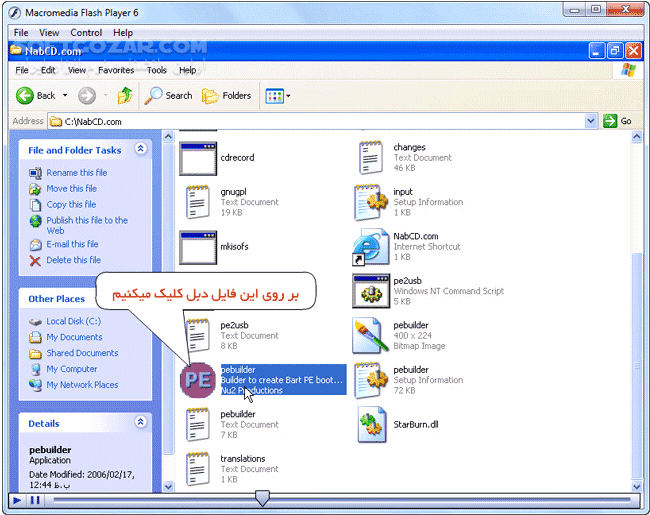Collapse the File and Folder Tasks panel
650x515 pixels.
(140, 149)
